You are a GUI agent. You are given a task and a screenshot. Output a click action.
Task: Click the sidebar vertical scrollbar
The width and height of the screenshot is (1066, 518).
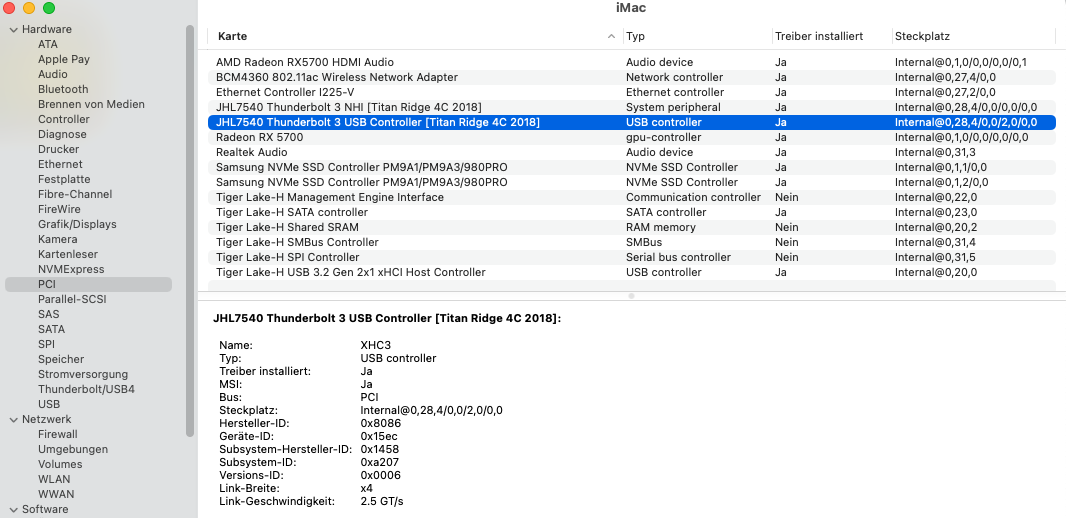(190, 230)
